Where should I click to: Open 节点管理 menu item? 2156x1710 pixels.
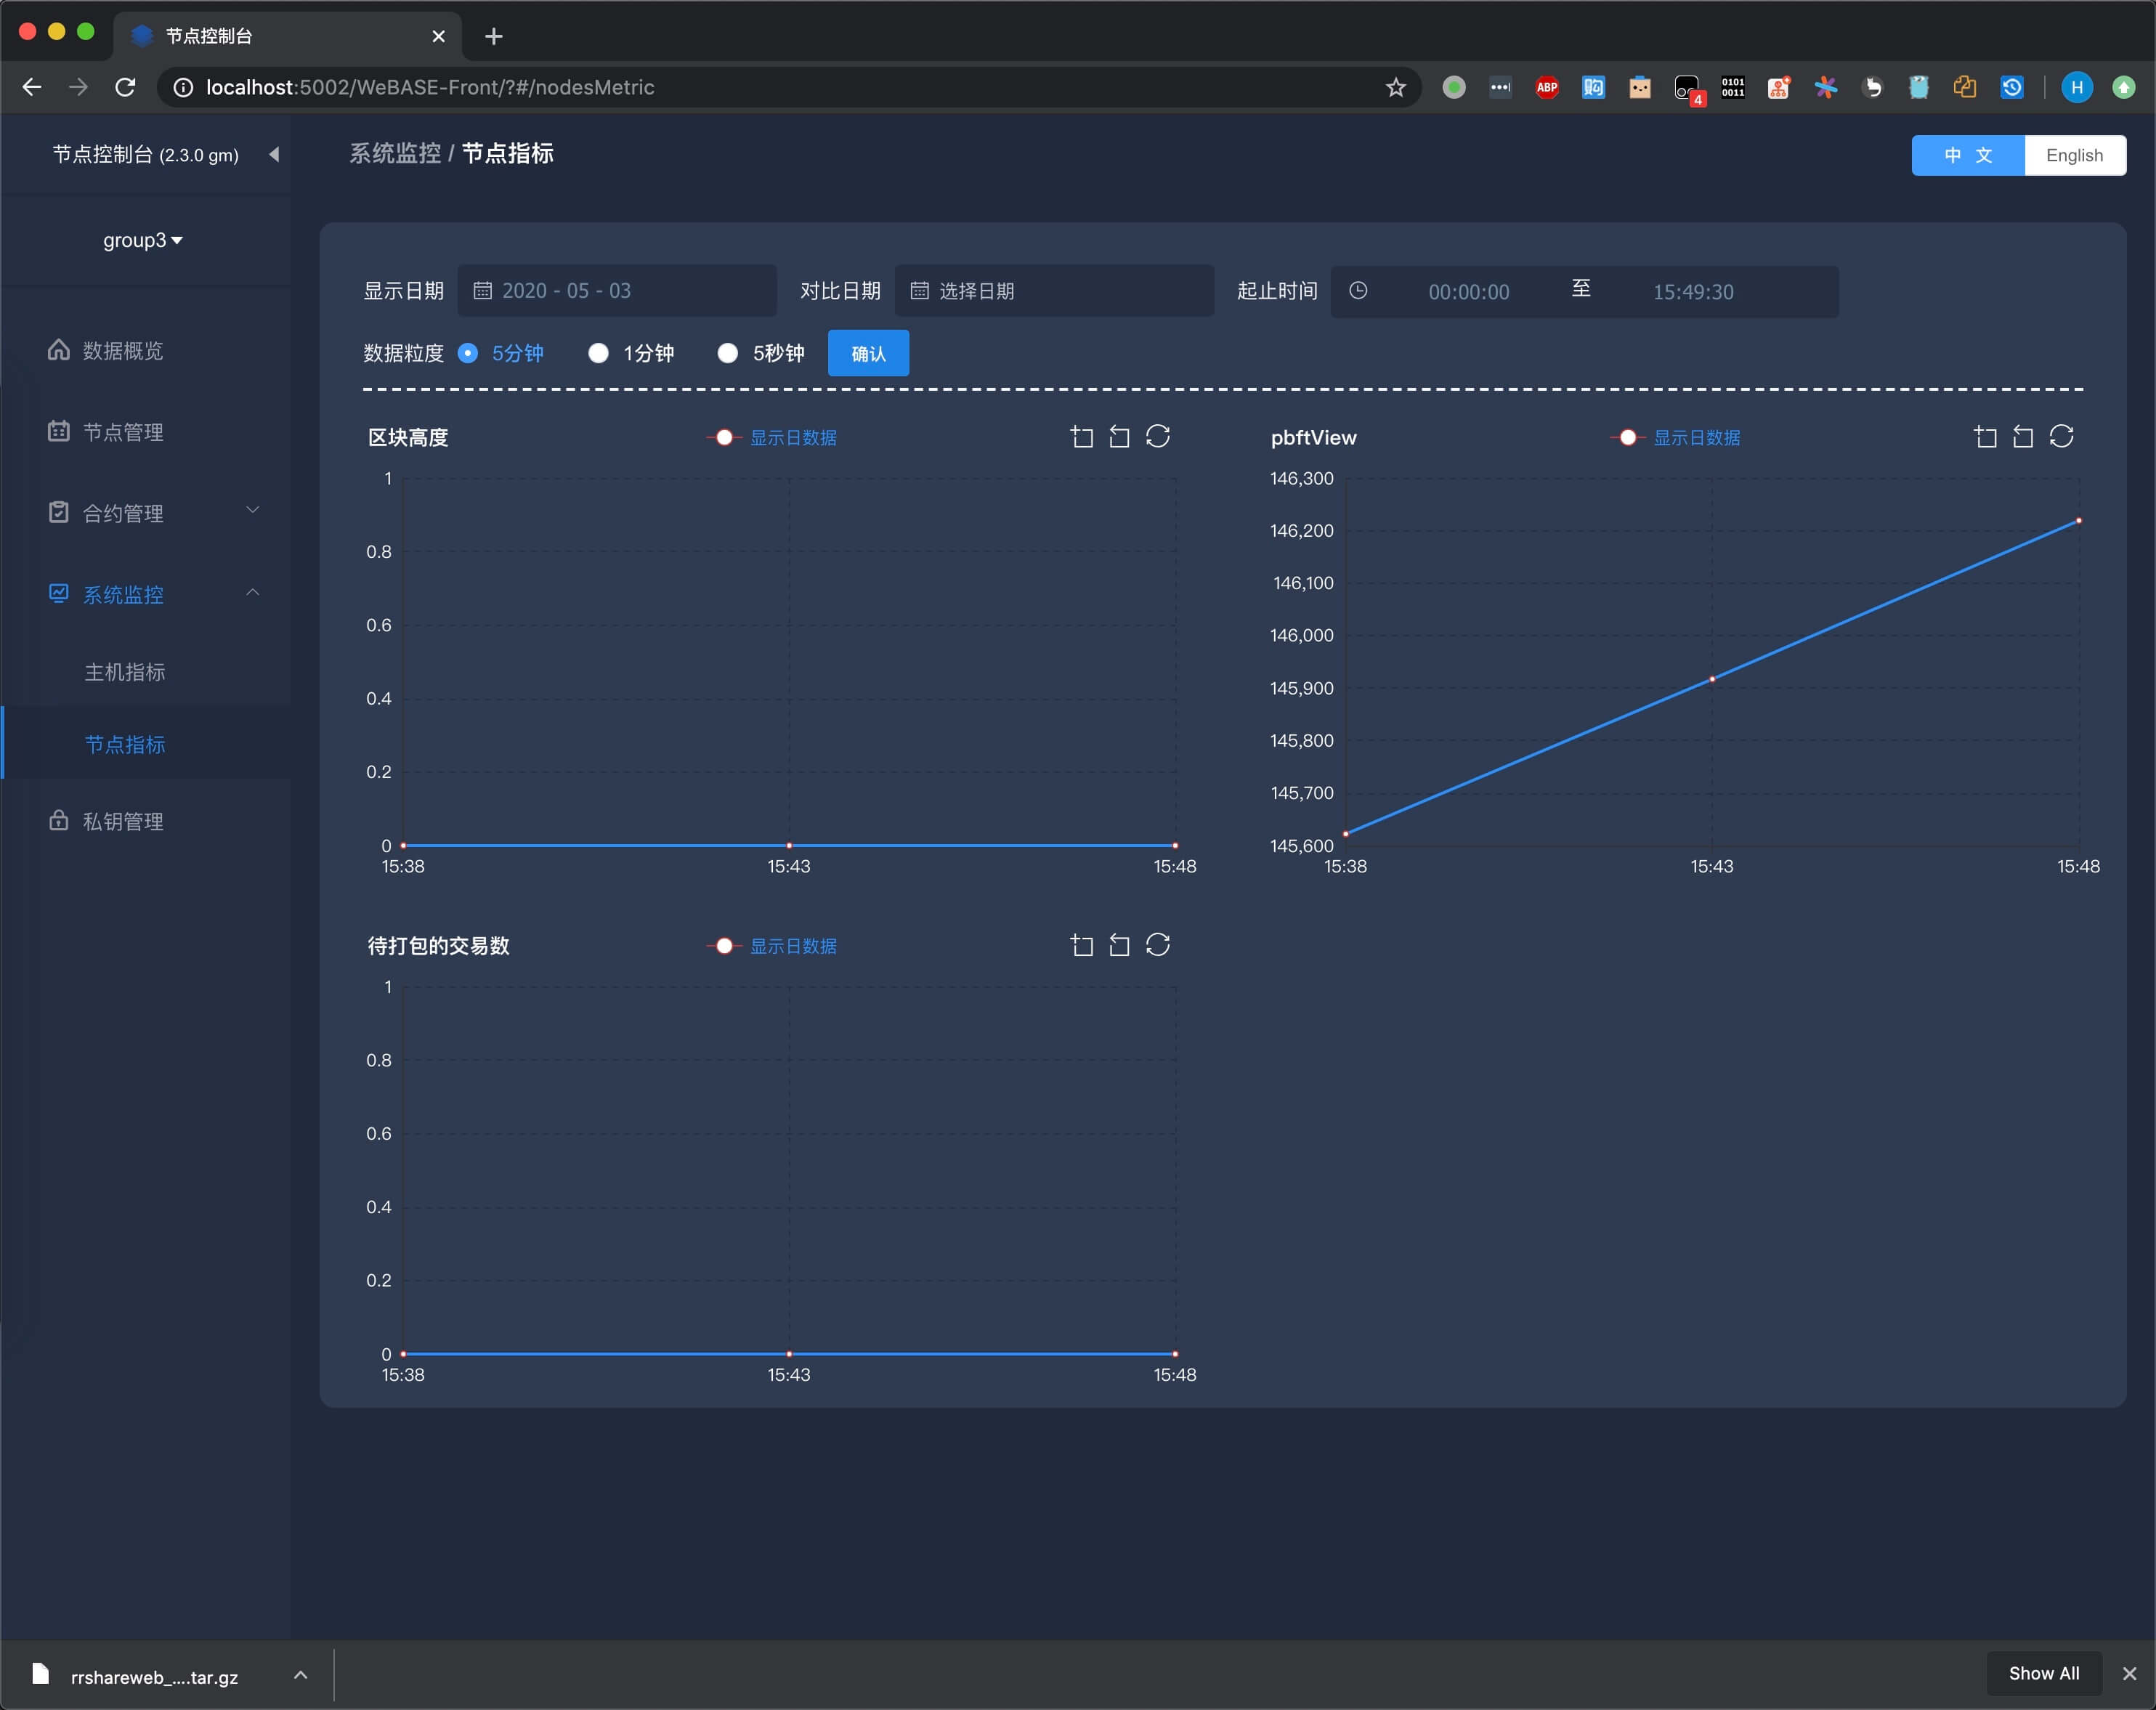pos(147,431)
